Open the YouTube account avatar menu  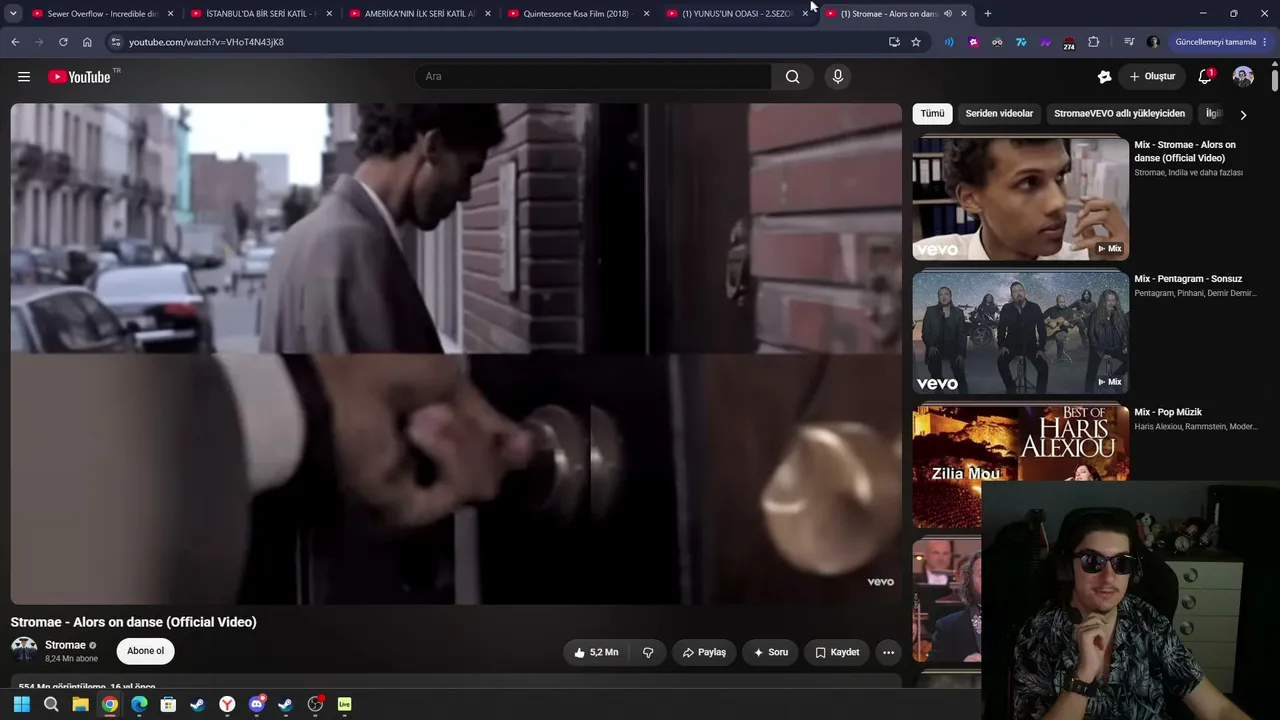pos(1243,77)
